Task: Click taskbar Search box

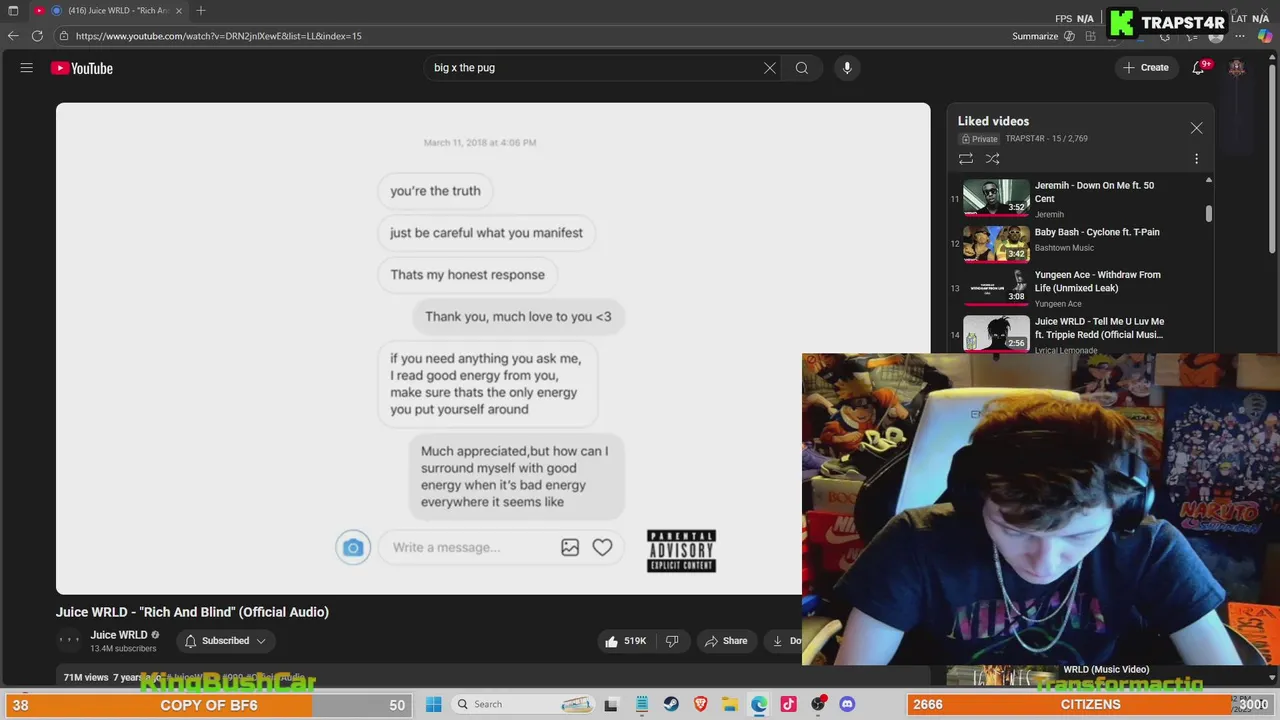Action: click(x=523, y=704)
